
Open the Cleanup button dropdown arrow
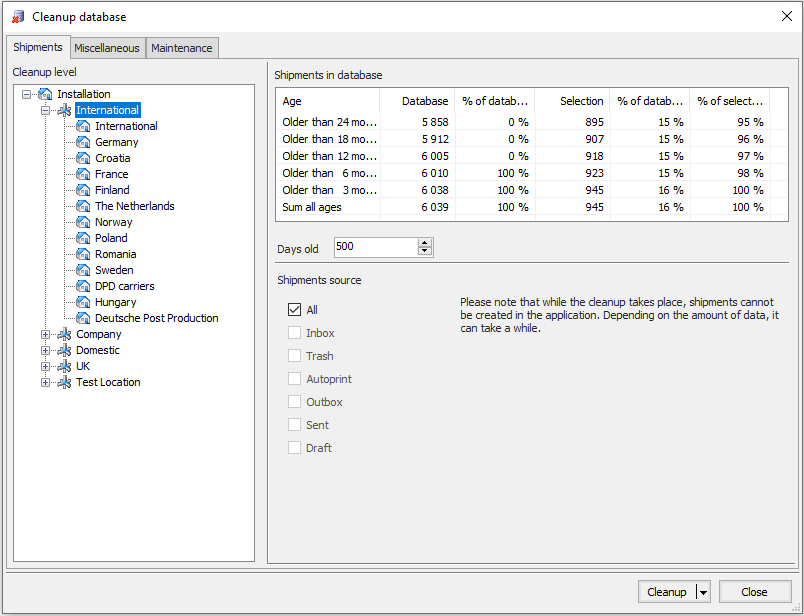tap(702, 591)
